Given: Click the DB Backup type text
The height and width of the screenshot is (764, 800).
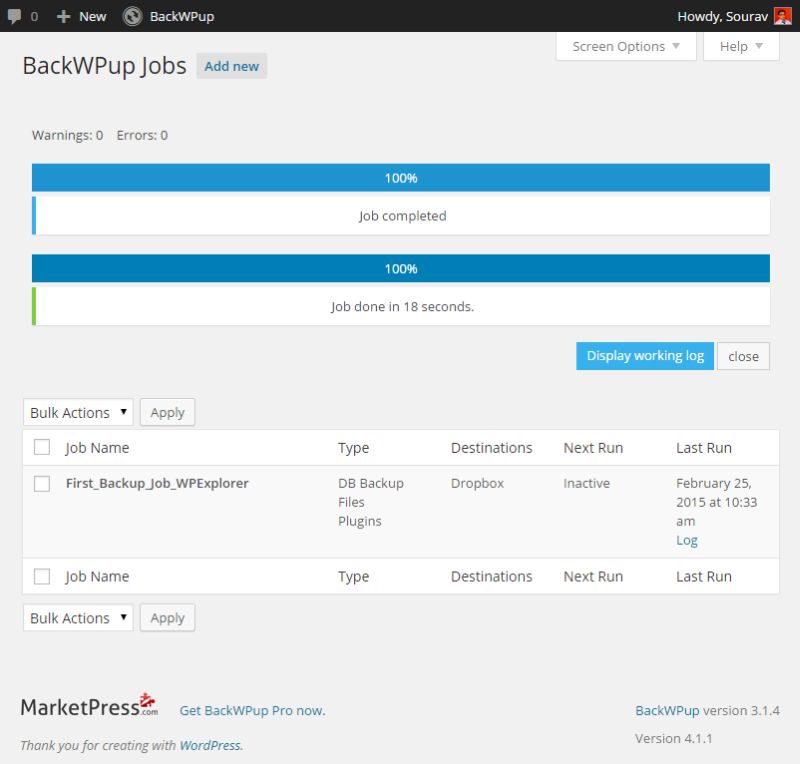Looking at the screenshot, I should pos(371,483).
